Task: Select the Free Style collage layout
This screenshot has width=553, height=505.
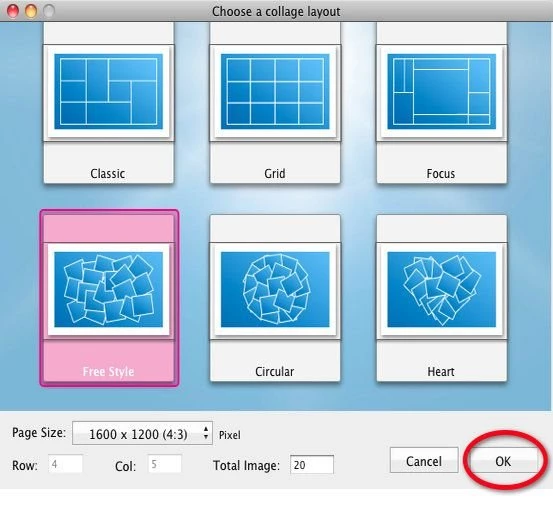Action: click(x=109, y=298)
